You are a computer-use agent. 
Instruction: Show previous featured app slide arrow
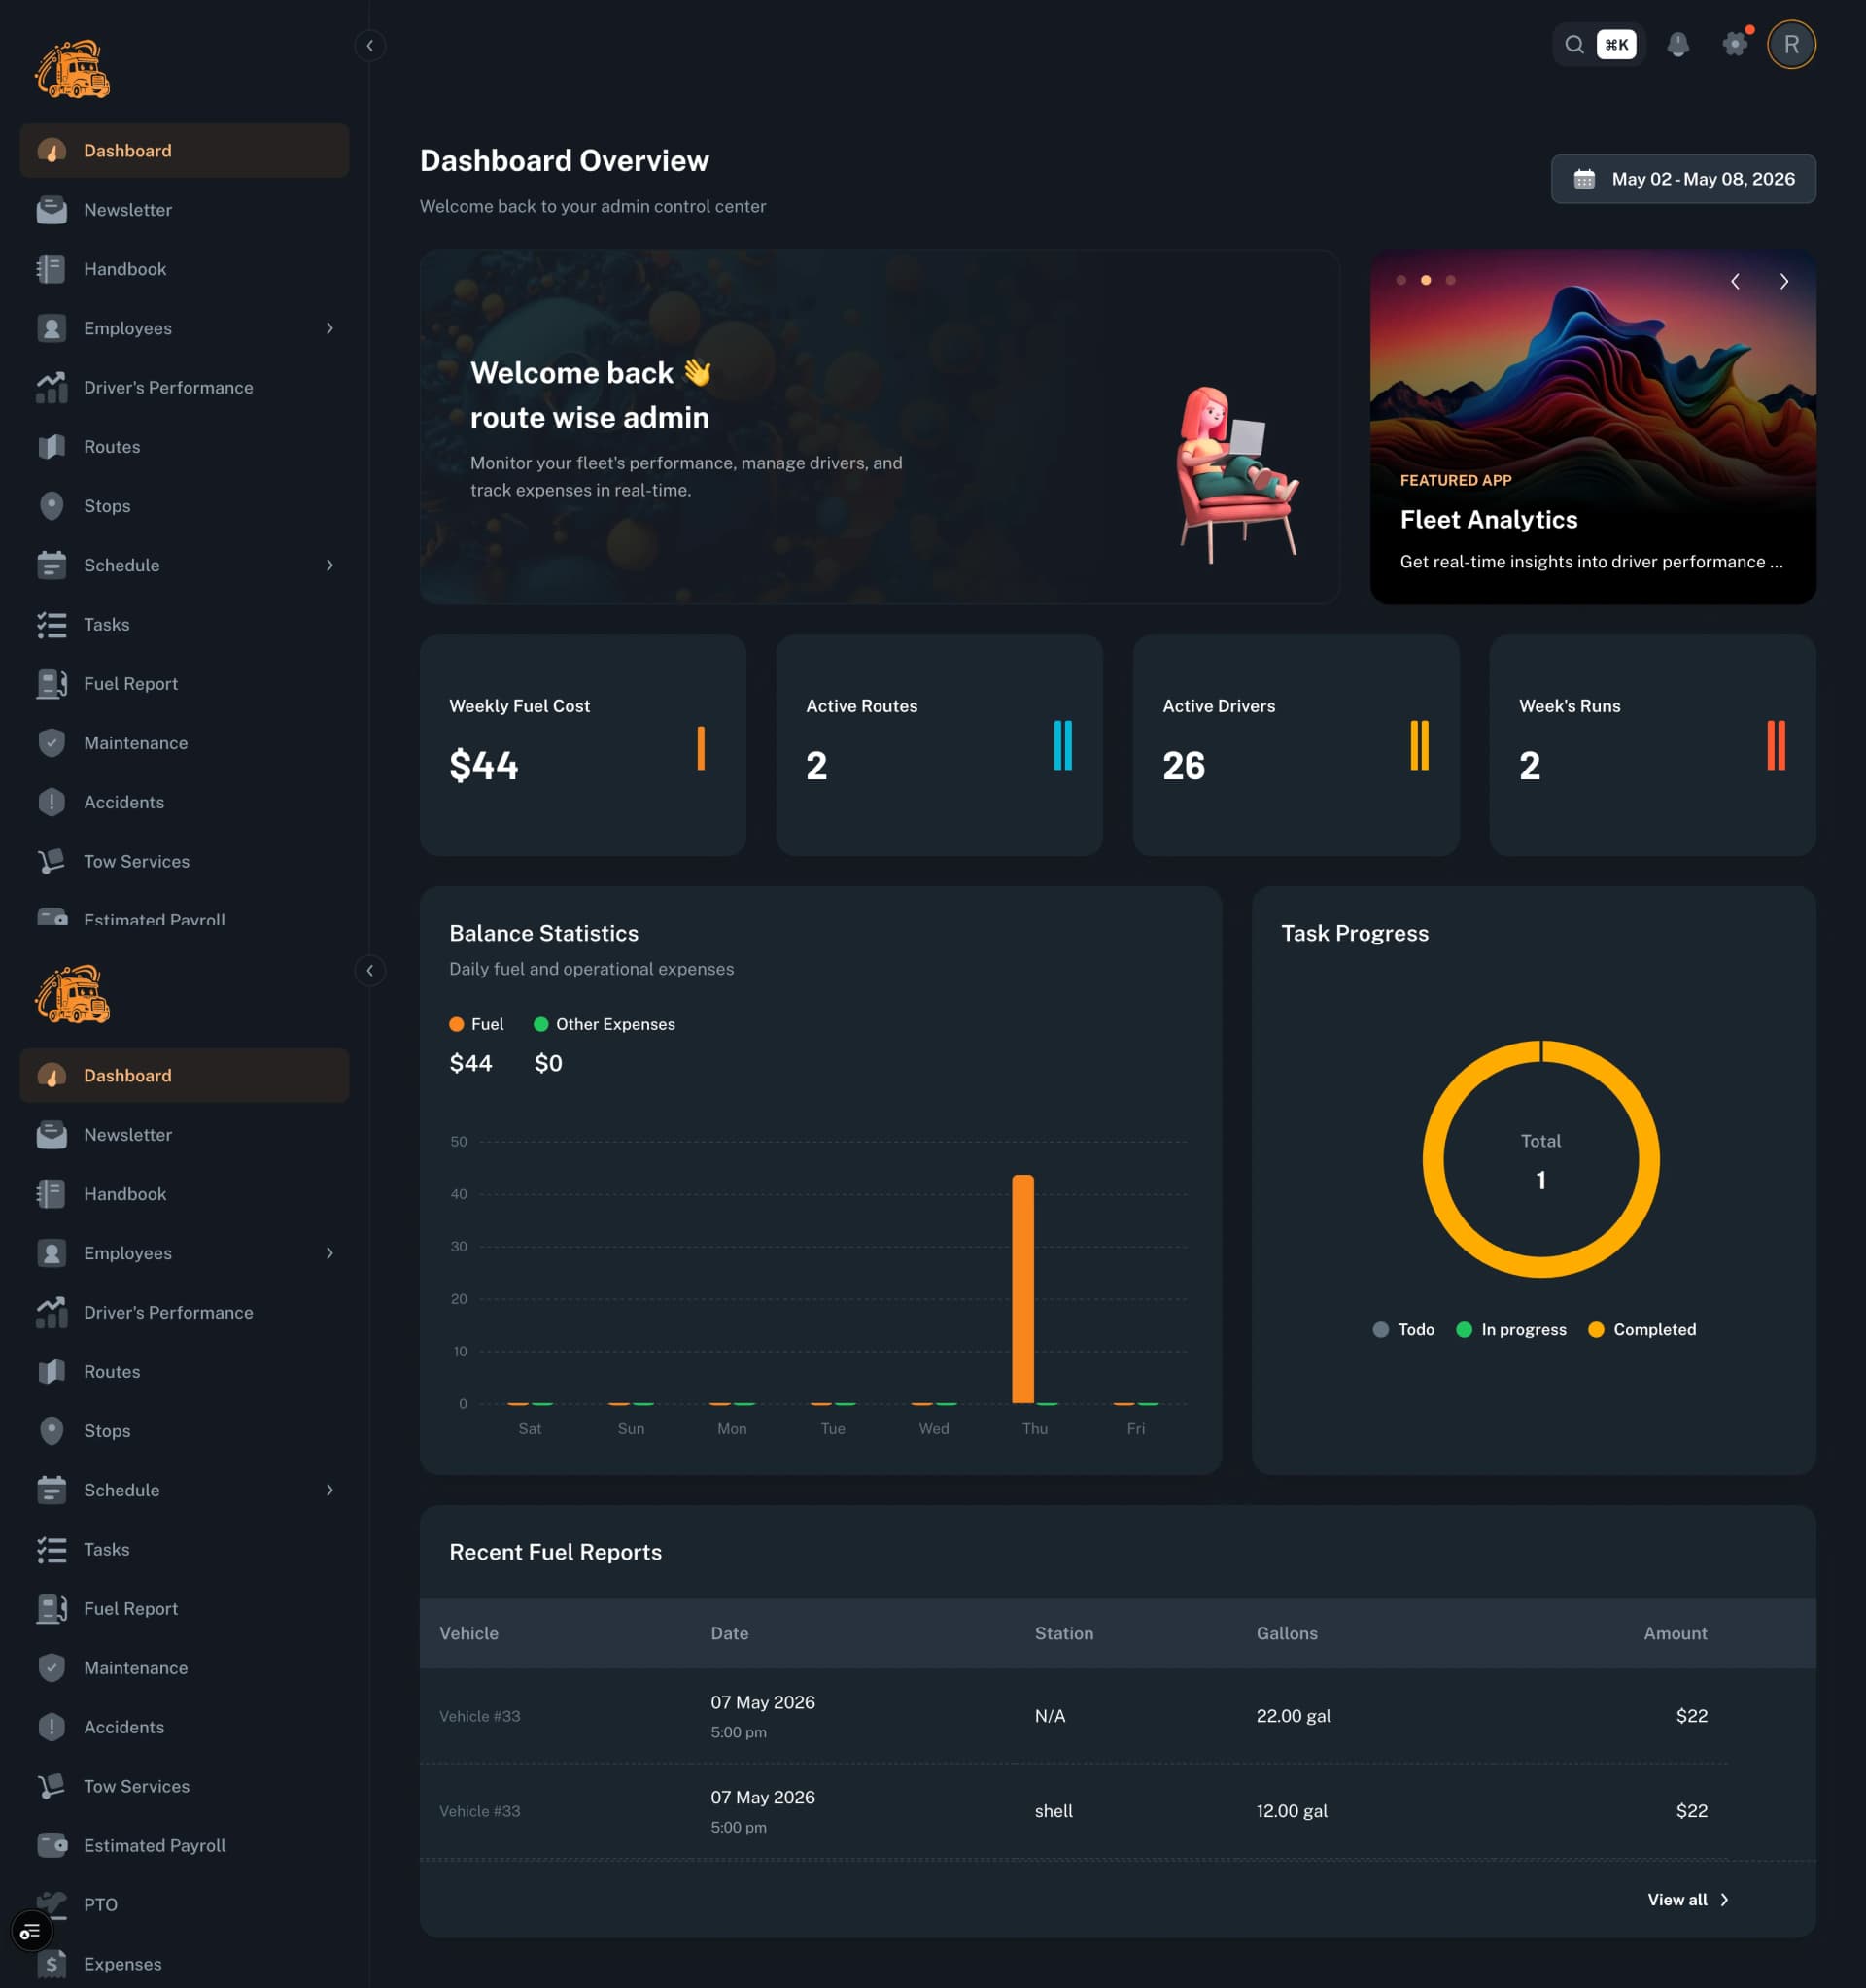pos(1735,281)
